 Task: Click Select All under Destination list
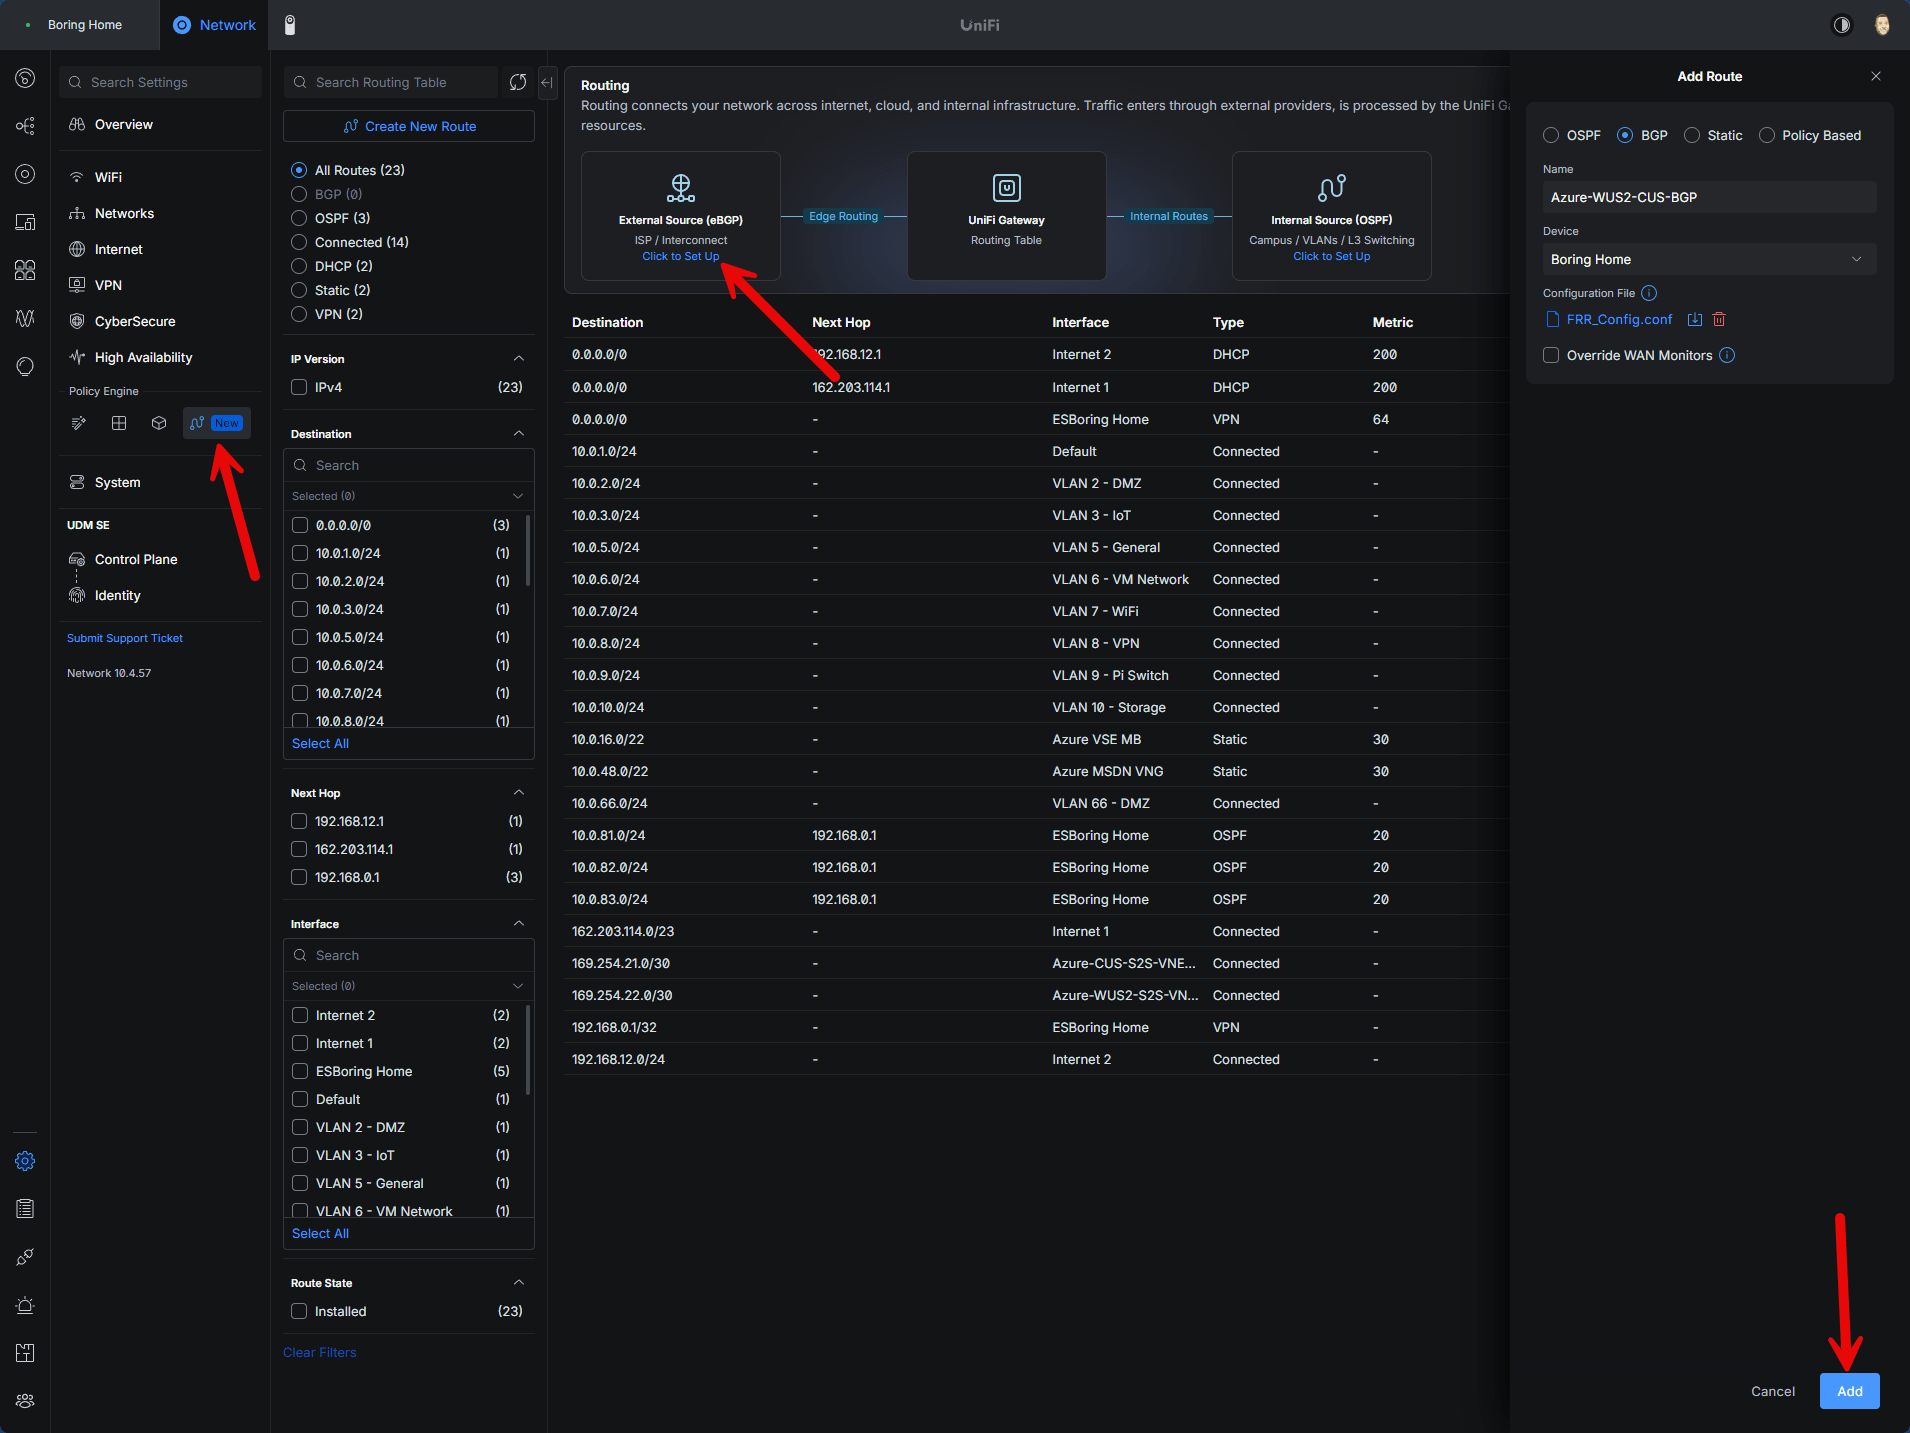pyautogui.click(x=320, y=743)
